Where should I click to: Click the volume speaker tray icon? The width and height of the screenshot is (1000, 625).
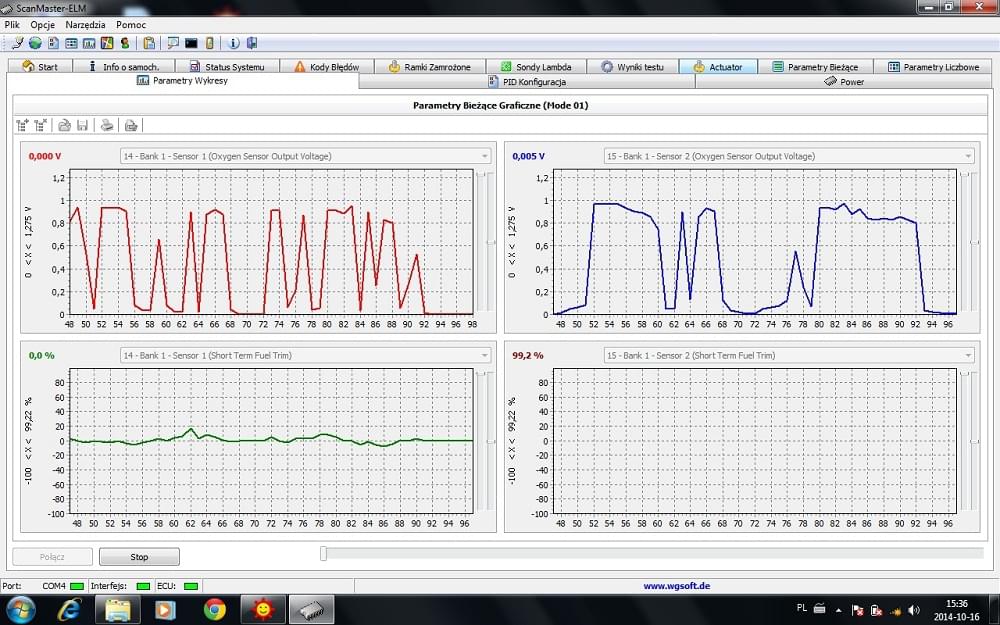pos(913,610)
